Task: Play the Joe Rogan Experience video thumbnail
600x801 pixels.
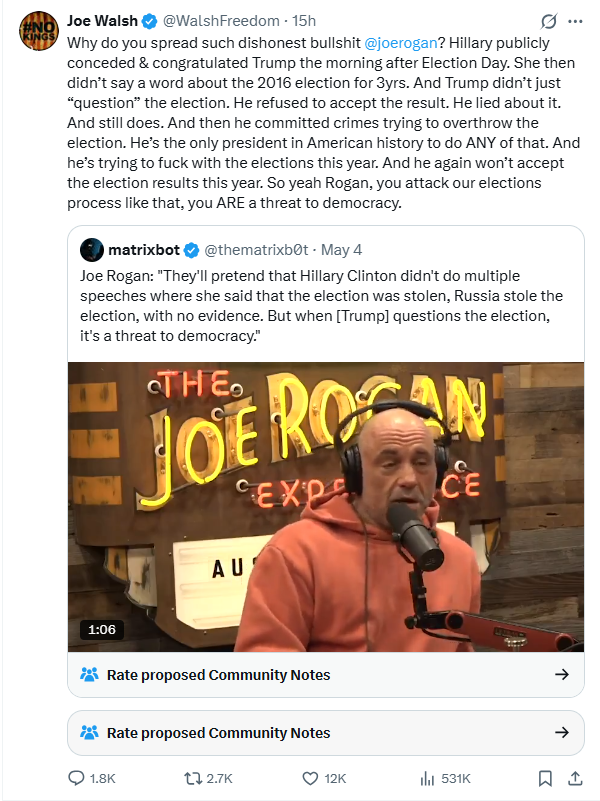Action: (x=326, y=507)
